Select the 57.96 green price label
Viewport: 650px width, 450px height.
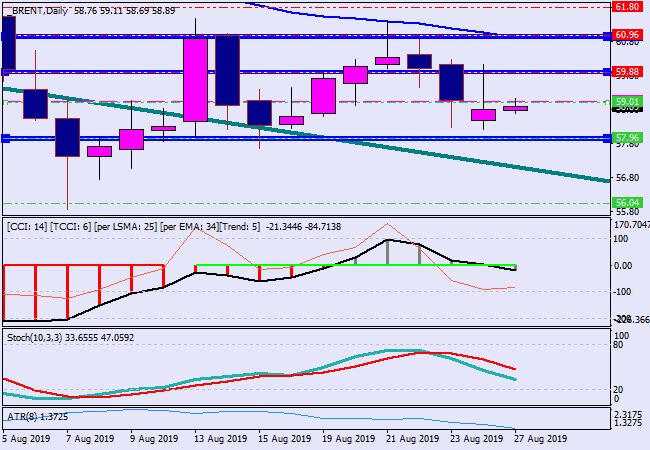coord(626,138)
